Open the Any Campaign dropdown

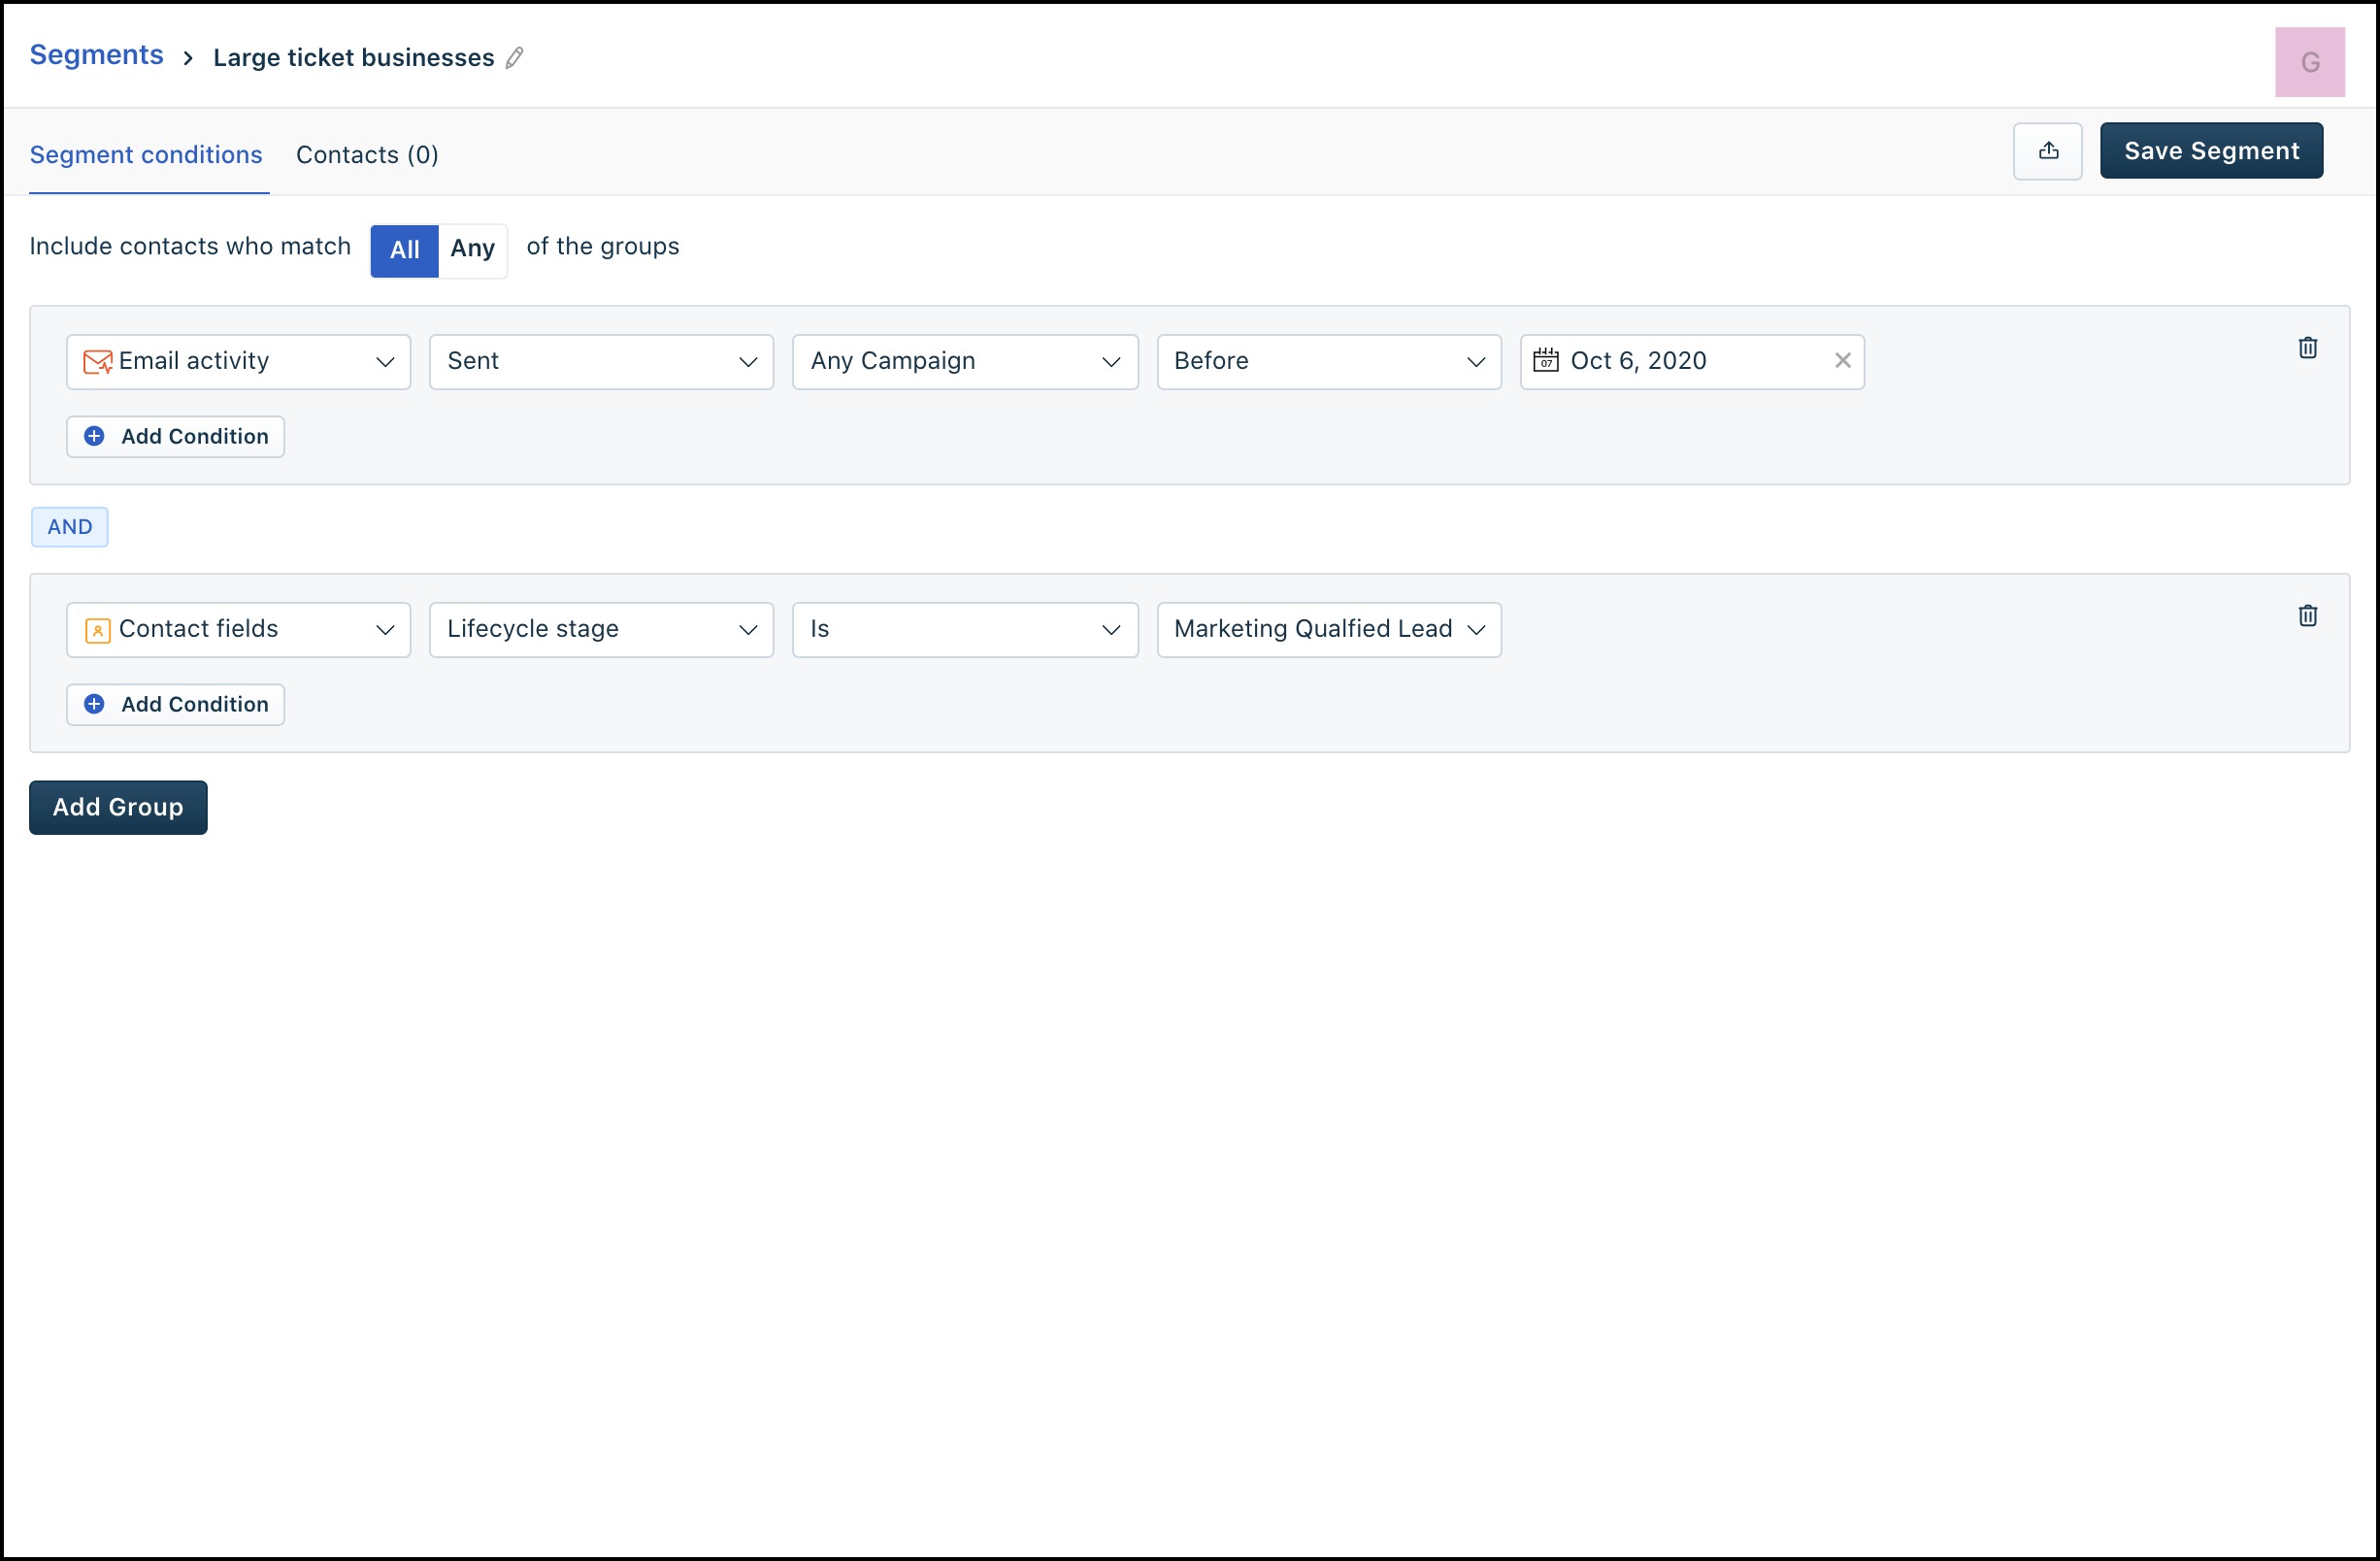[x=964, y=362]
